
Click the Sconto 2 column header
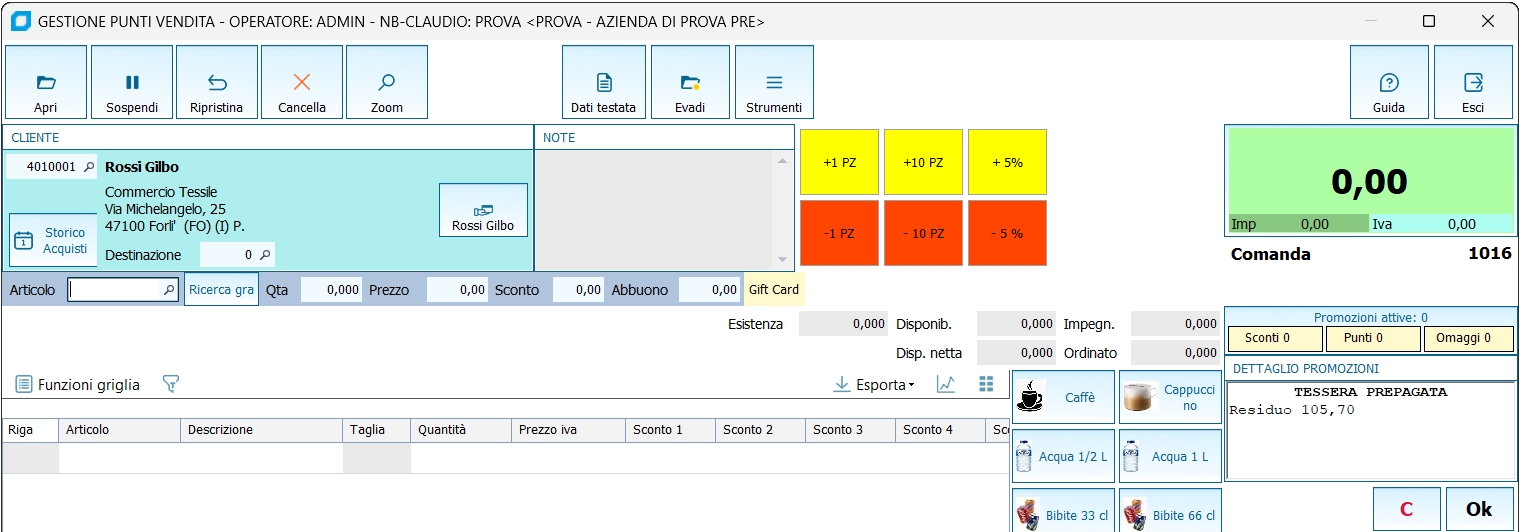tap(760, 430)
